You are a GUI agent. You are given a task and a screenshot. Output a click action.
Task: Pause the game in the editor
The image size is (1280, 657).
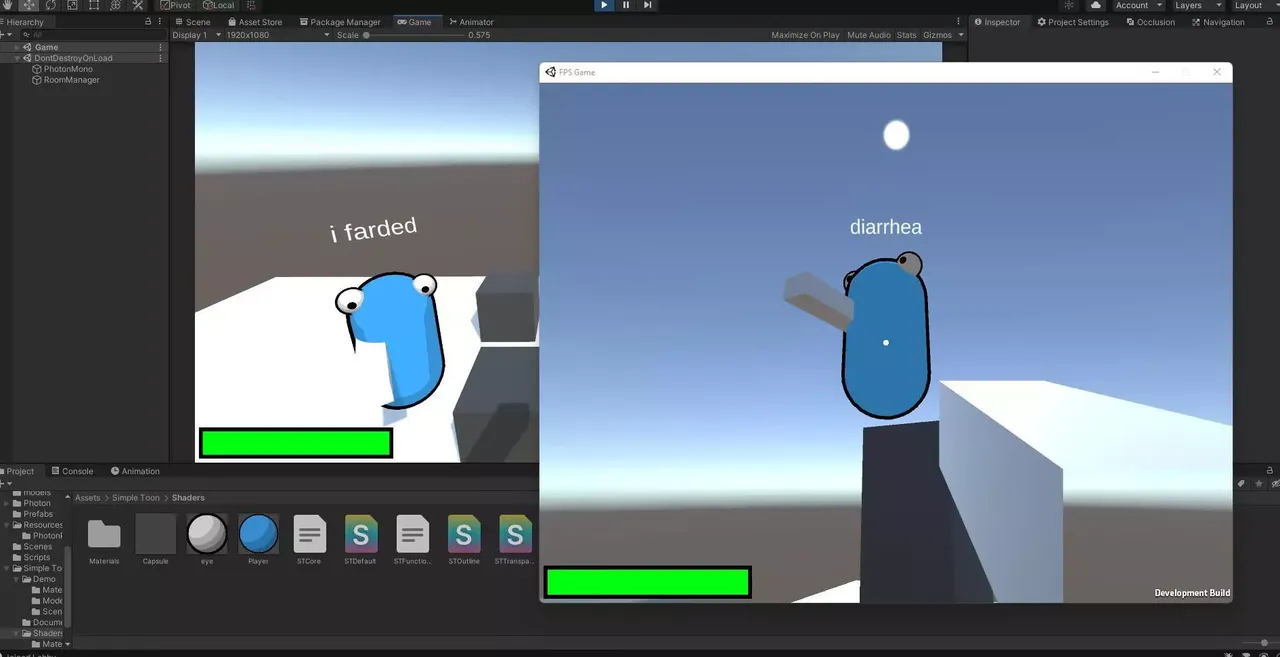point(626,5)
